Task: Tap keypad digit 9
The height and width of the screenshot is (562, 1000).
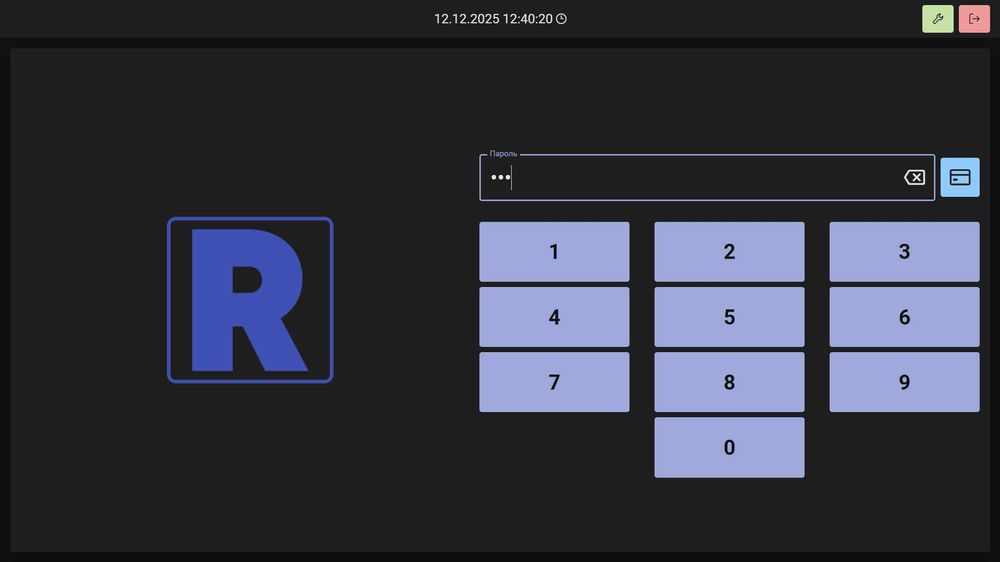Action: [904, 382]
